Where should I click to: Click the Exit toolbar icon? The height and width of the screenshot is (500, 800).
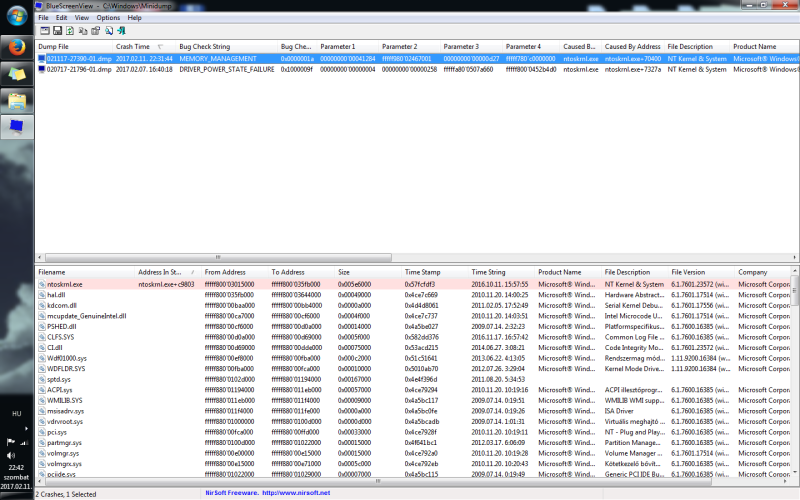(x=121, y=31)
